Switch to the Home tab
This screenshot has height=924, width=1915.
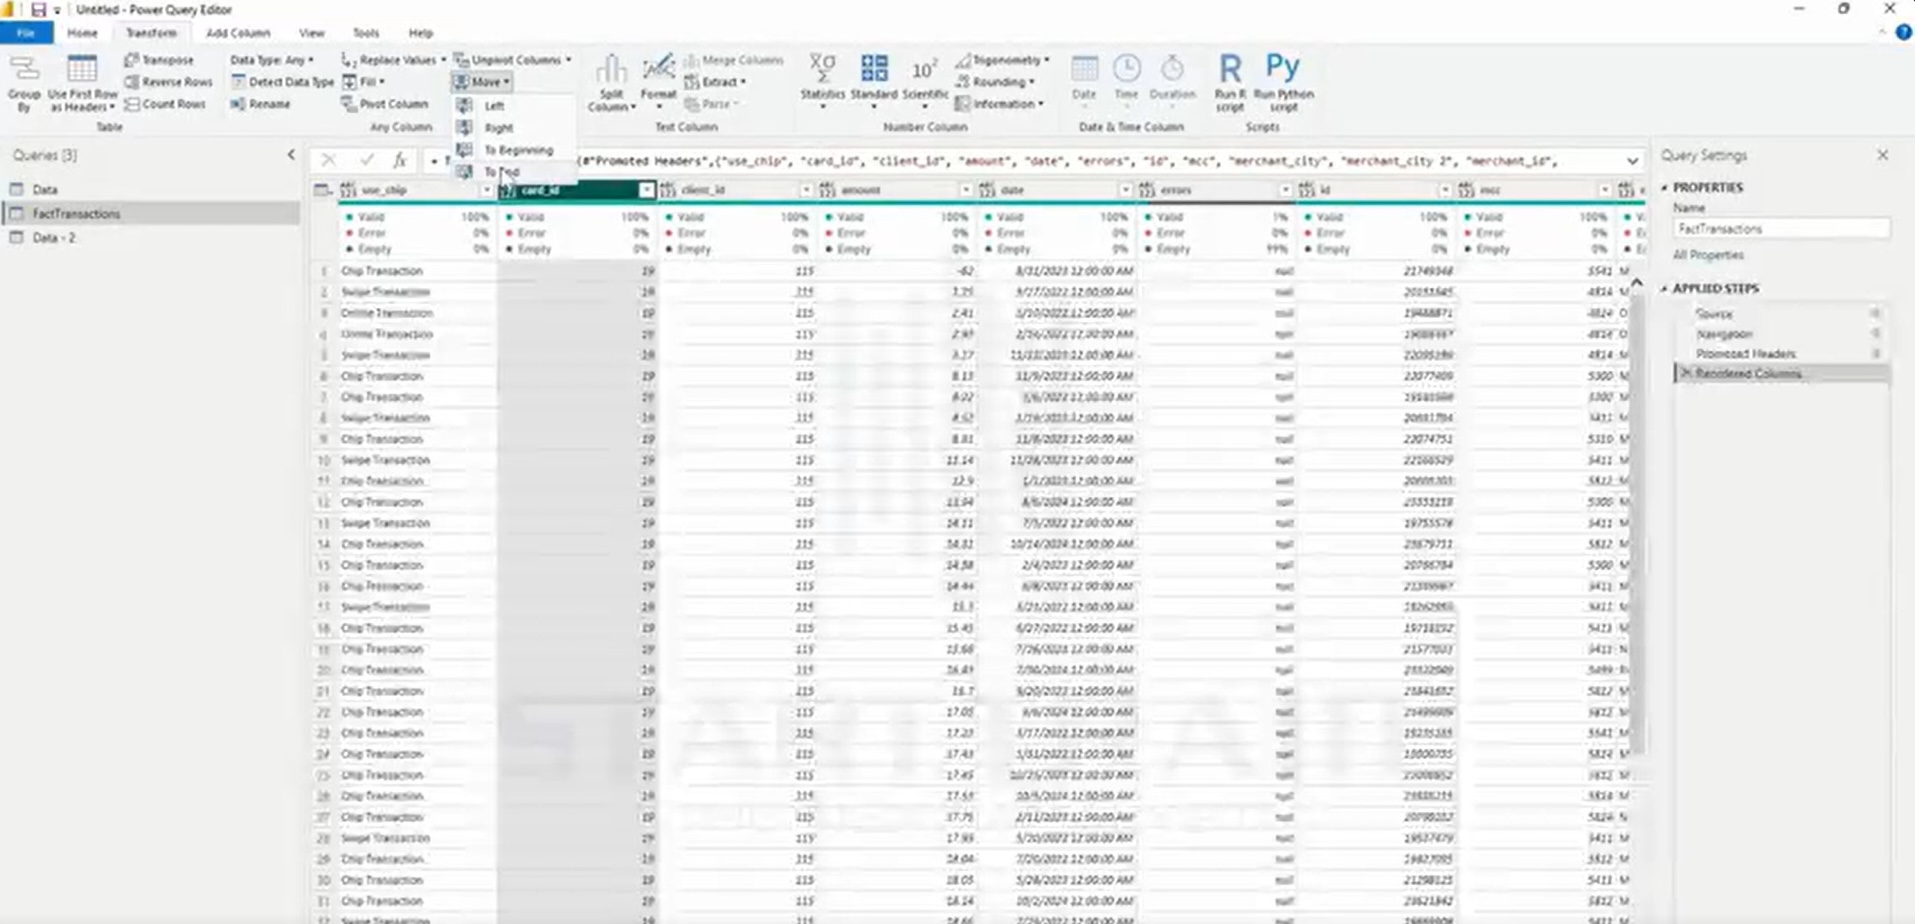click(x=82, y=33)
